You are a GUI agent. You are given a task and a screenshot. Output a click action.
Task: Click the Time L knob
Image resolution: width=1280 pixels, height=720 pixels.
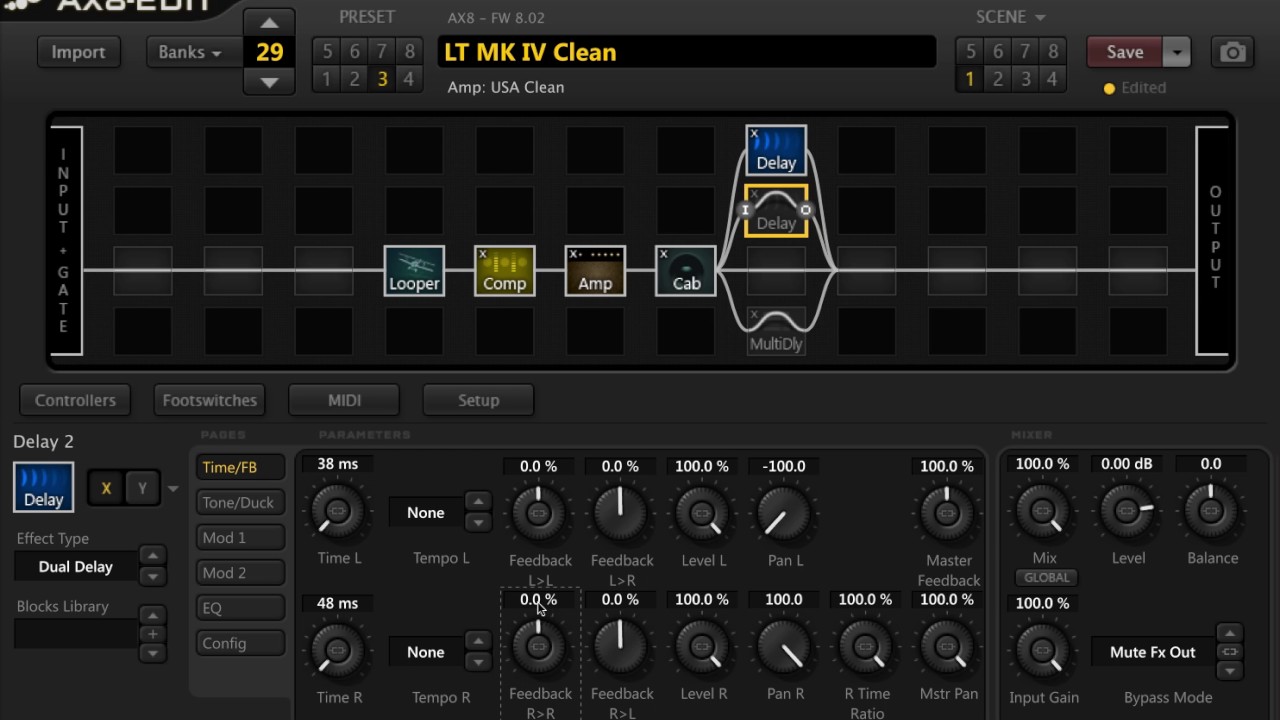tap(338, 510)
